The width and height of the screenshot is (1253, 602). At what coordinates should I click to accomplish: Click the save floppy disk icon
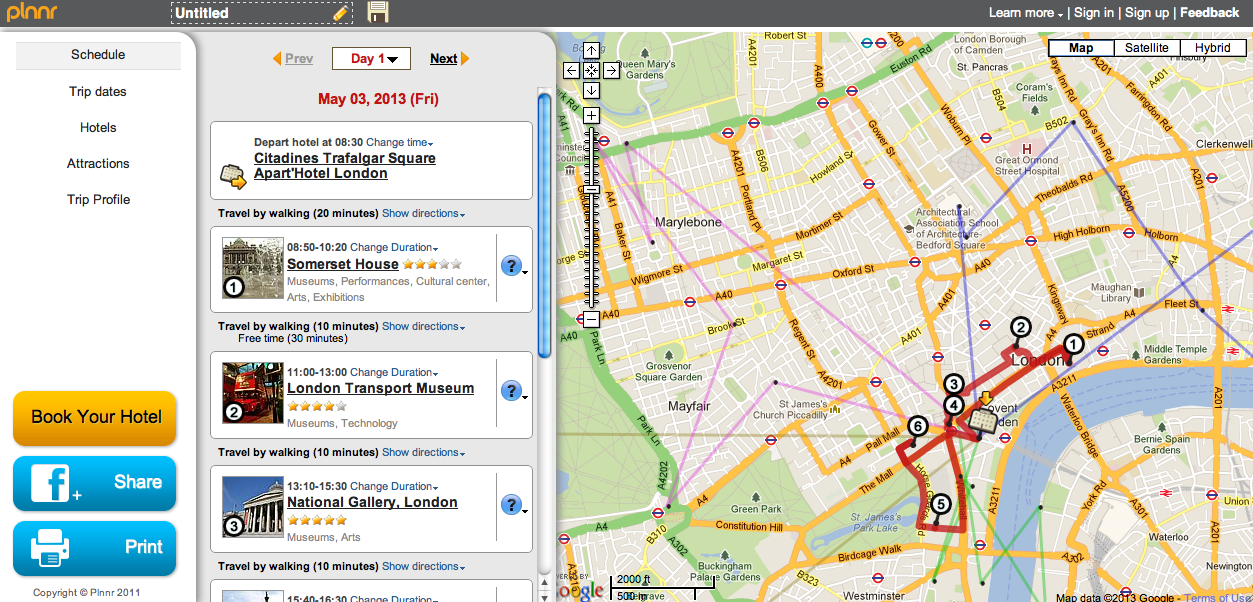pos(378,12)
